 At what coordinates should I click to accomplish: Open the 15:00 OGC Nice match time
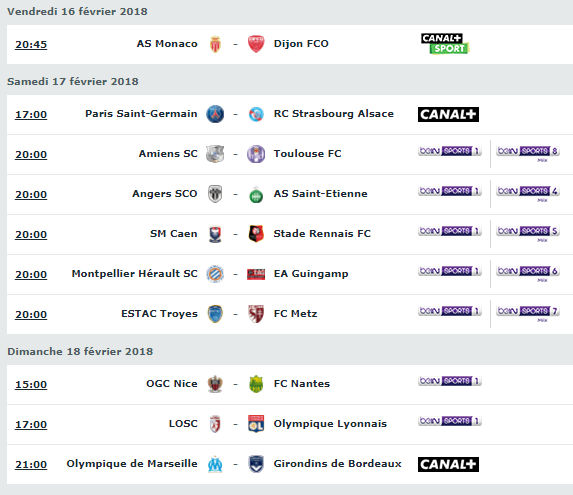click(x=31, y=385)
